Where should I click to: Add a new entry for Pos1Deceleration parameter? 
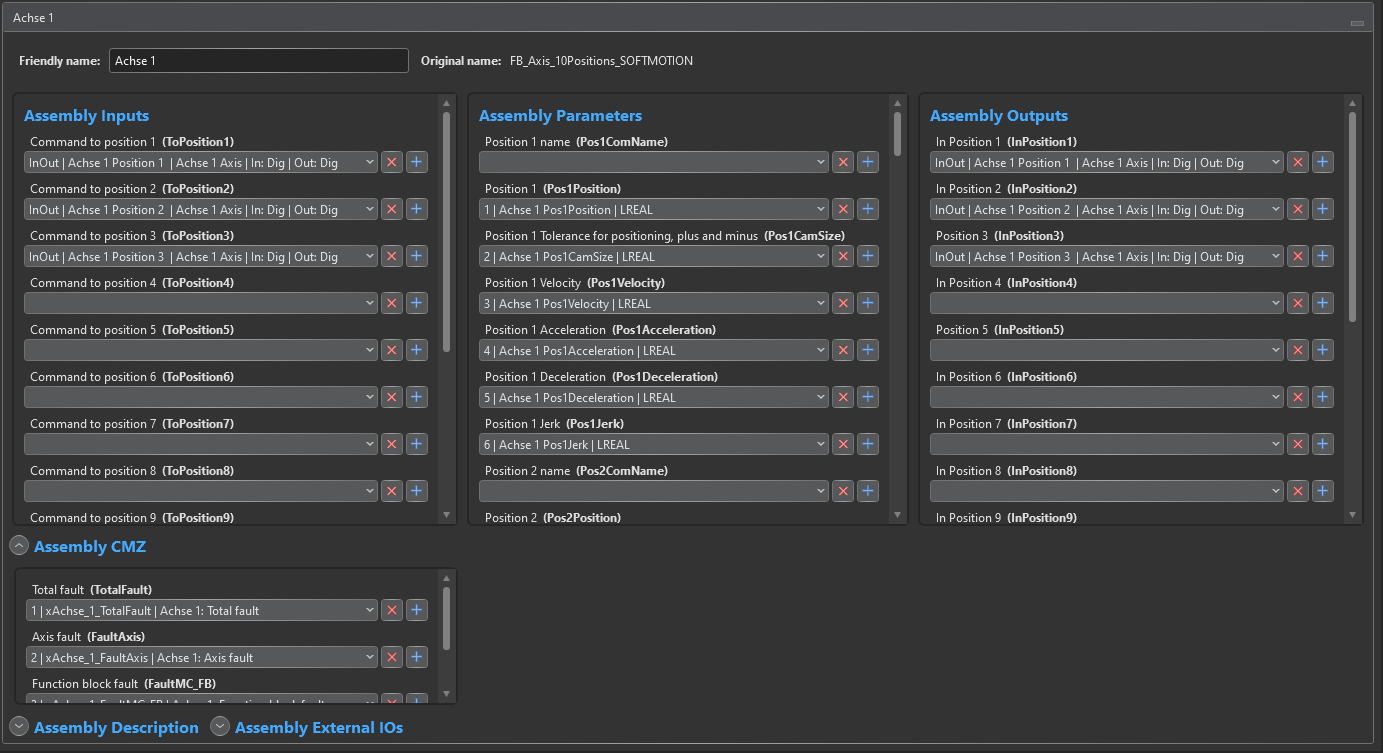click(x=868, y=397)
